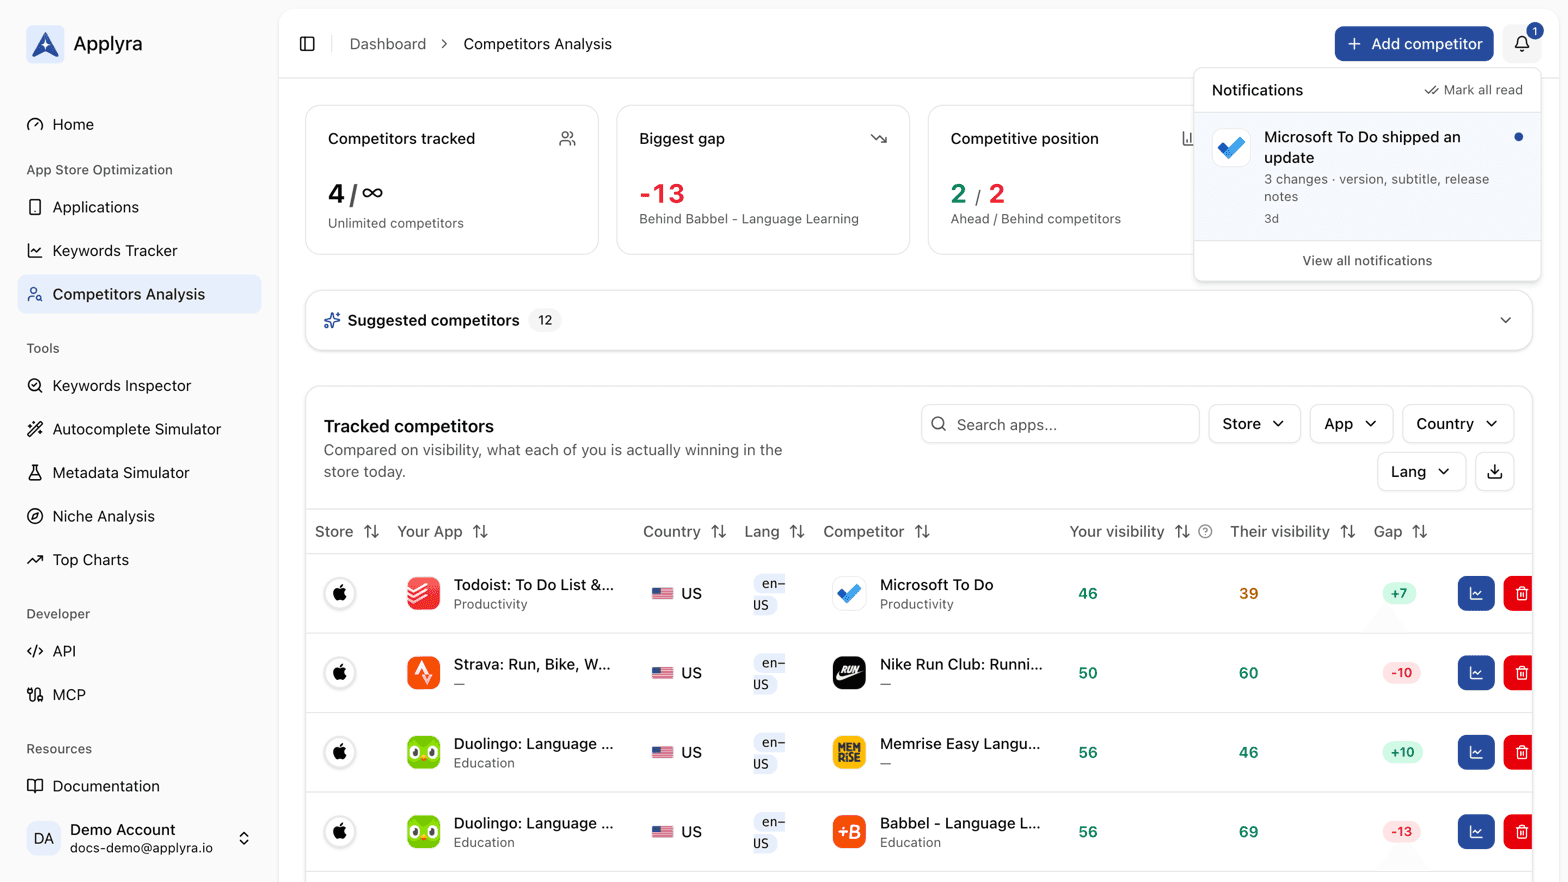The image size is (1568, 882).
Task: Open Applications in sidebar
Action: click(139, 207)
